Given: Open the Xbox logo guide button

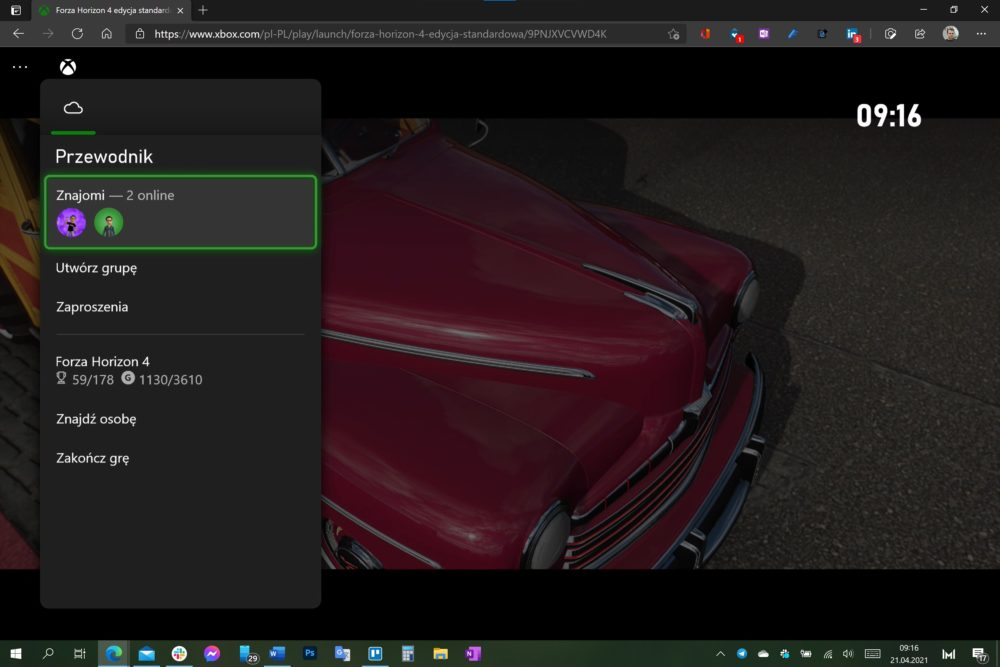Looking at the screenshot, I should [68, 67].
